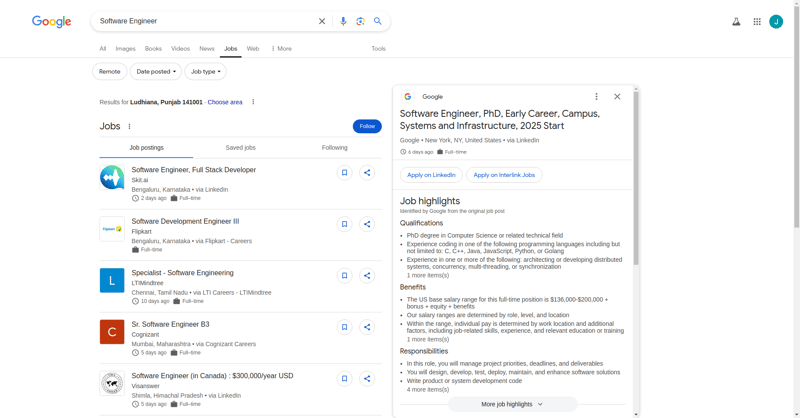Open more options in job details panel
Viewport: 800px width, 418px height.
tap(597, 97)
